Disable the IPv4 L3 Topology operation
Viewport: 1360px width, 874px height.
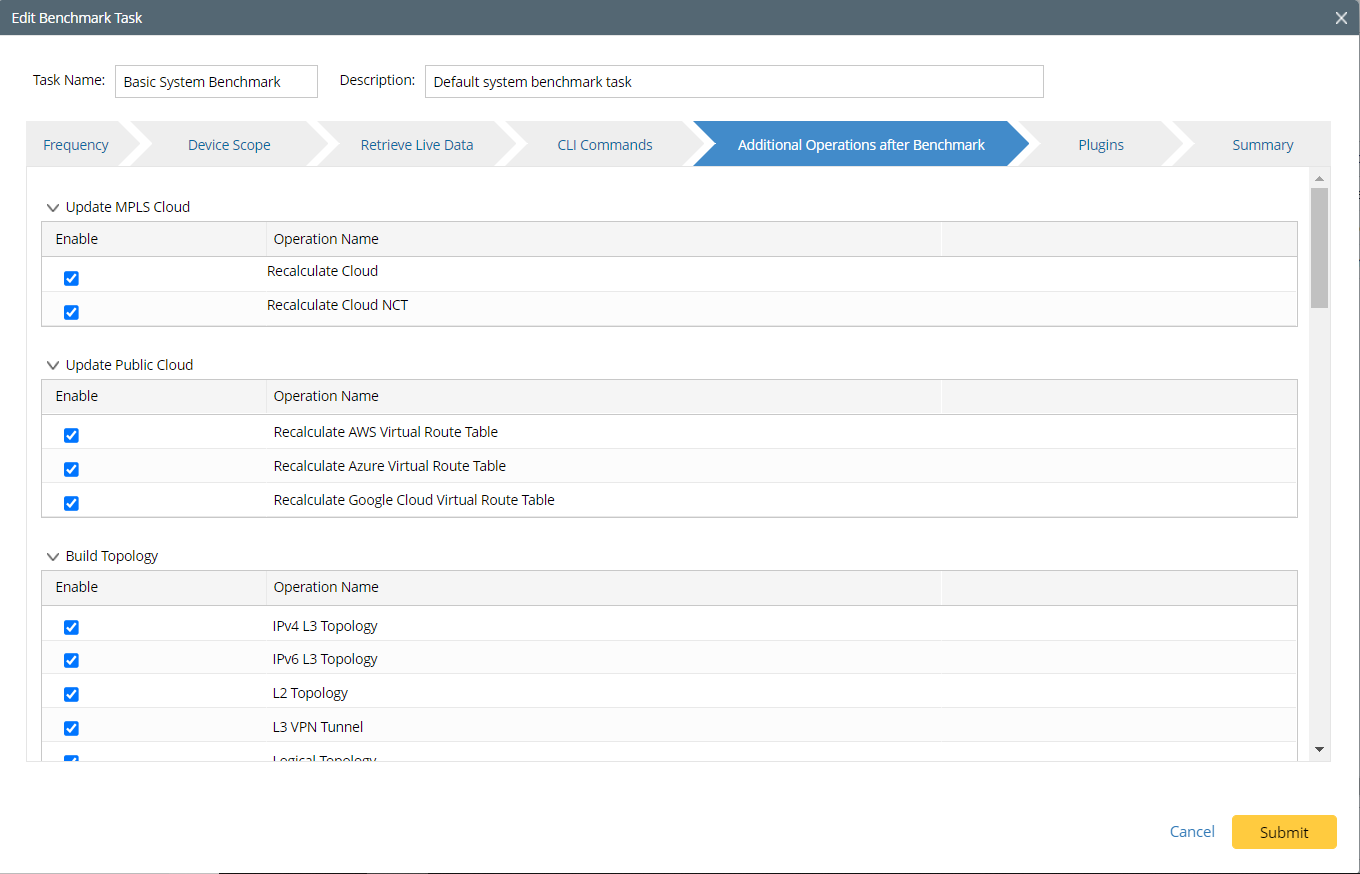(x=71, y=627)
